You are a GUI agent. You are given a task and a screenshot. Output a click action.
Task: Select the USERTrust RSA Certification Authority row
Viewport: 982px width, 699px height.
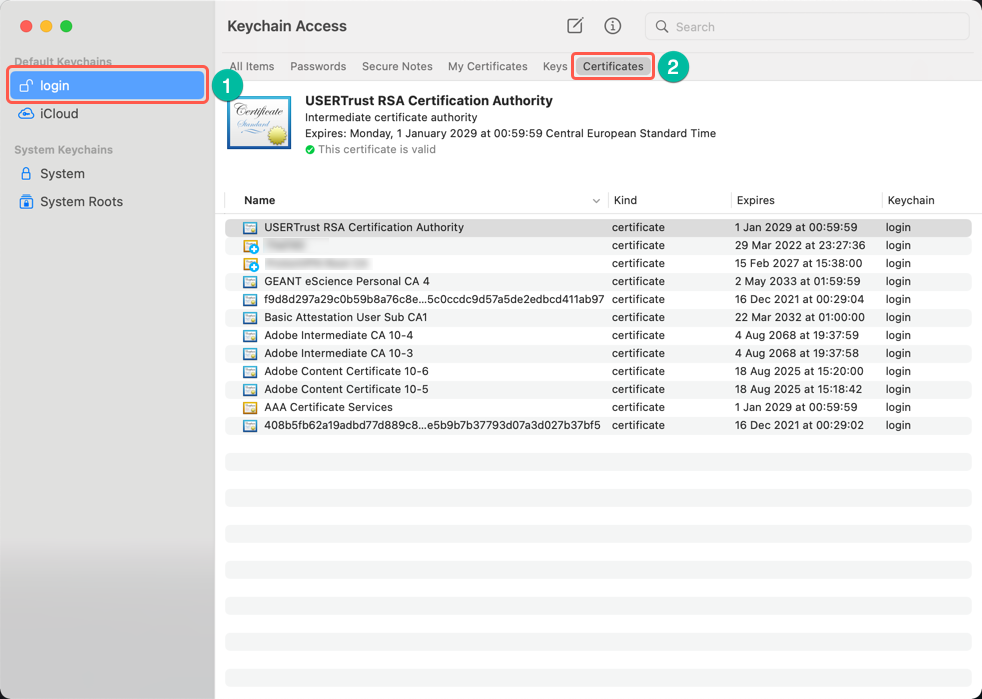point(598,227)
